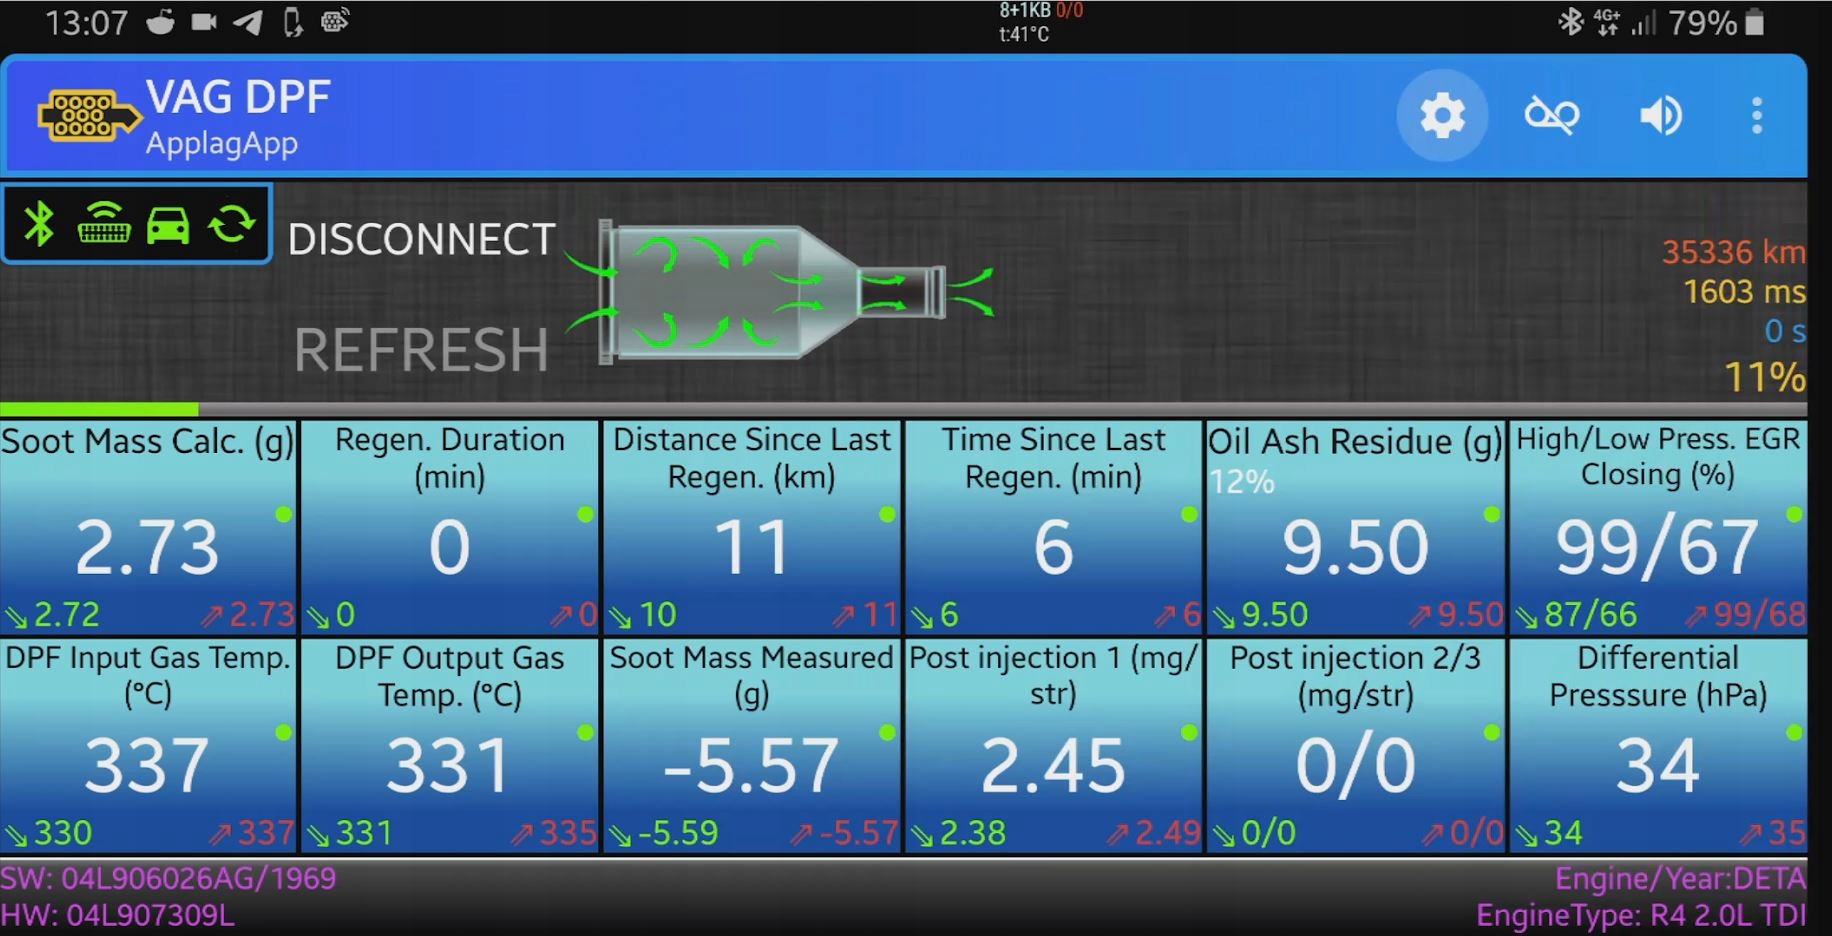Image resolution: width=1832 pixels, height=936 pixels.
Task: Tap the mobile signal strength icon
Action: (x=1644, y=22)
